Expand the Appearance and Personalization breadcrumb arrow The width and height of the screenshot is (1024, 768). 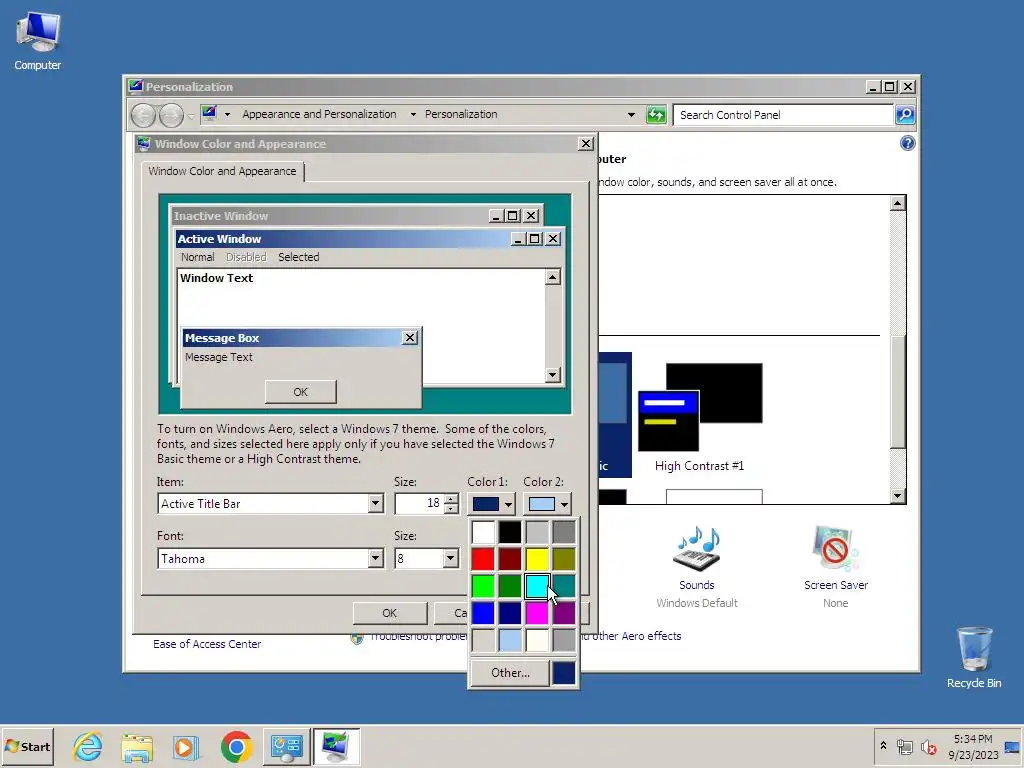pyautogui.click(x=413, y=114)
